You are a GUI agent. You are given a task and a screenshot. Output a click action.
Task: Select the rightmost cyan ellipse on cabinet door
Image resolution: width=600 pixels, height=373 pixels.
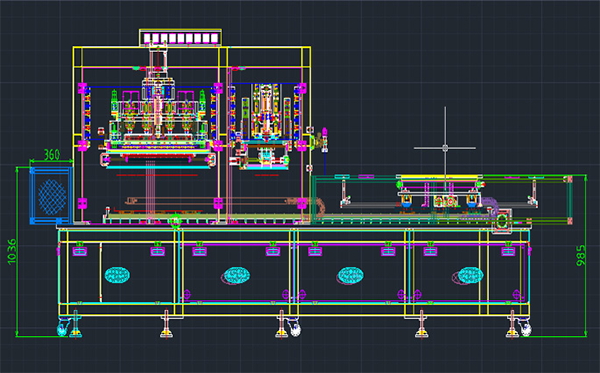(471, 275)
